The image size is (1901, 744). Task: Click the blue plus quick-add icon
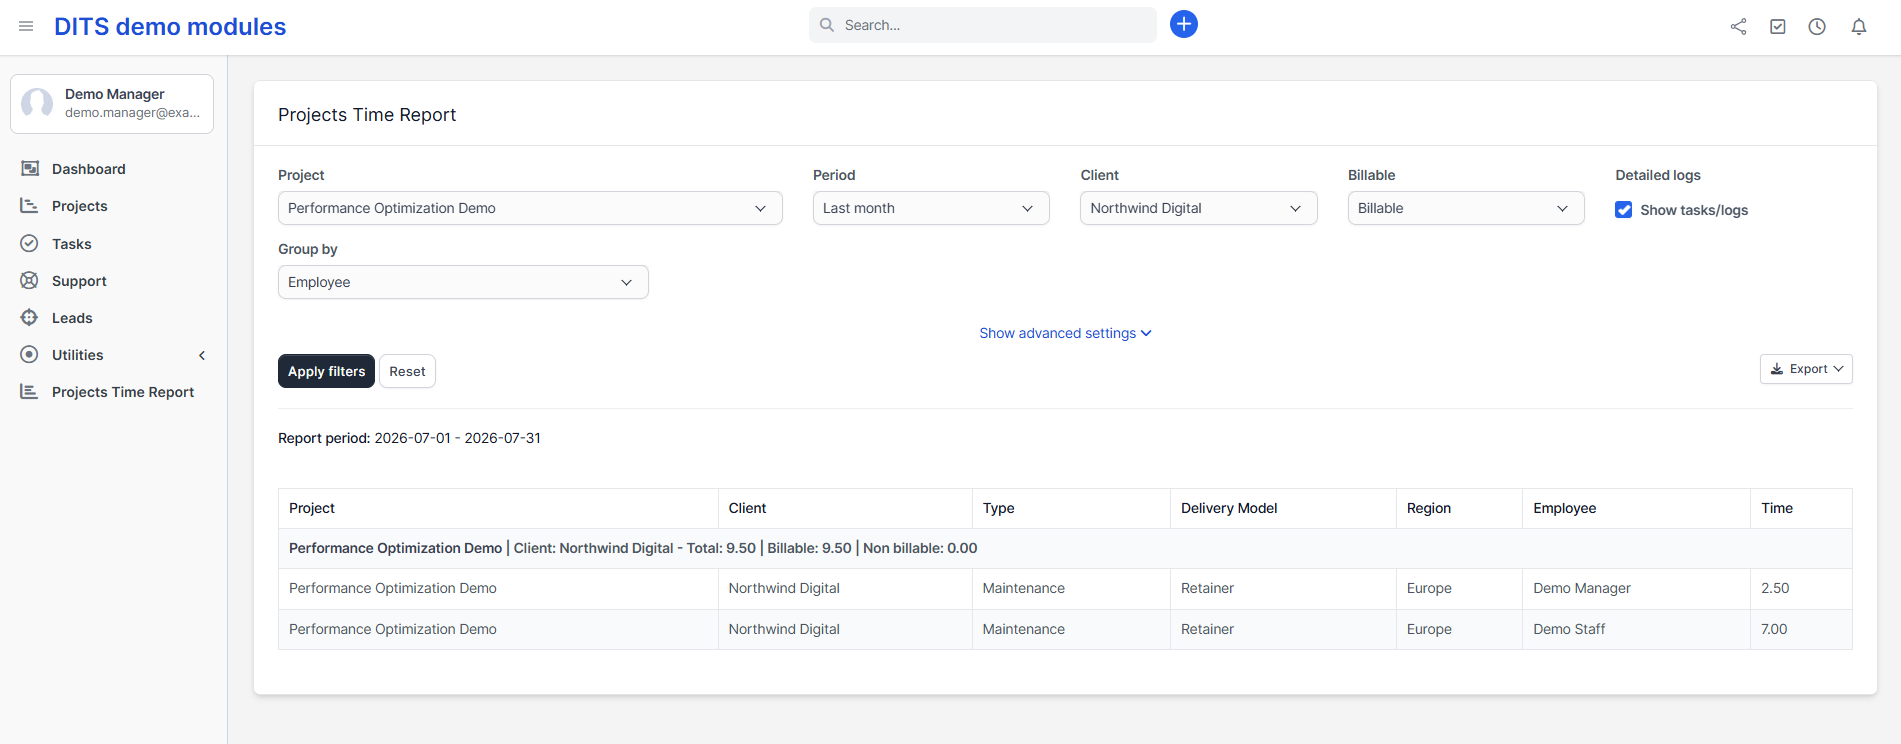point(1184,24)
